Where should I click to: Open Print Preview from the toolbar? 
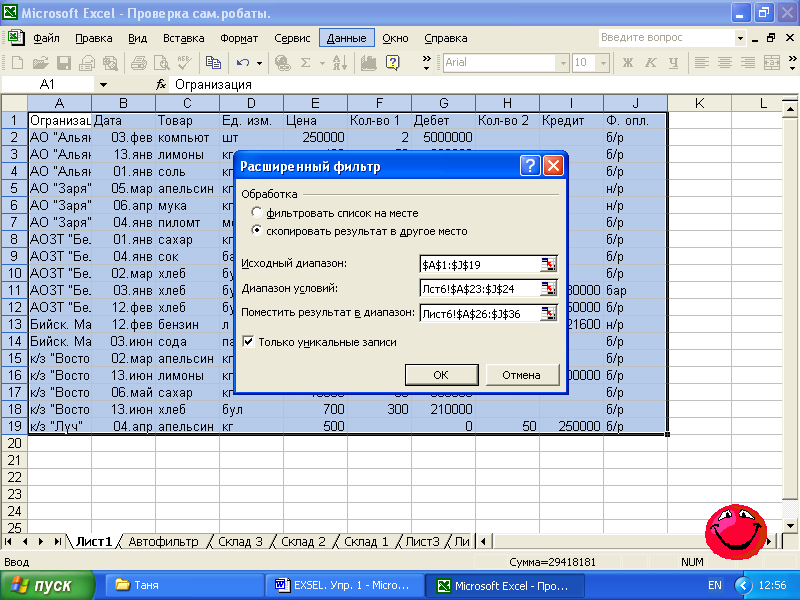pos(162,62)
